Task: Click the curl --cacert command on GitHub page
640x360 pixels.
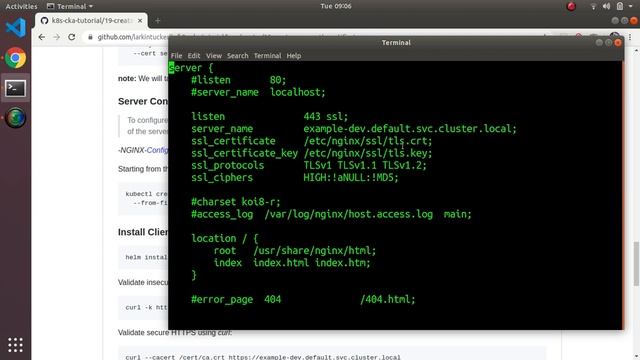Action: click(x=263, y=357)
